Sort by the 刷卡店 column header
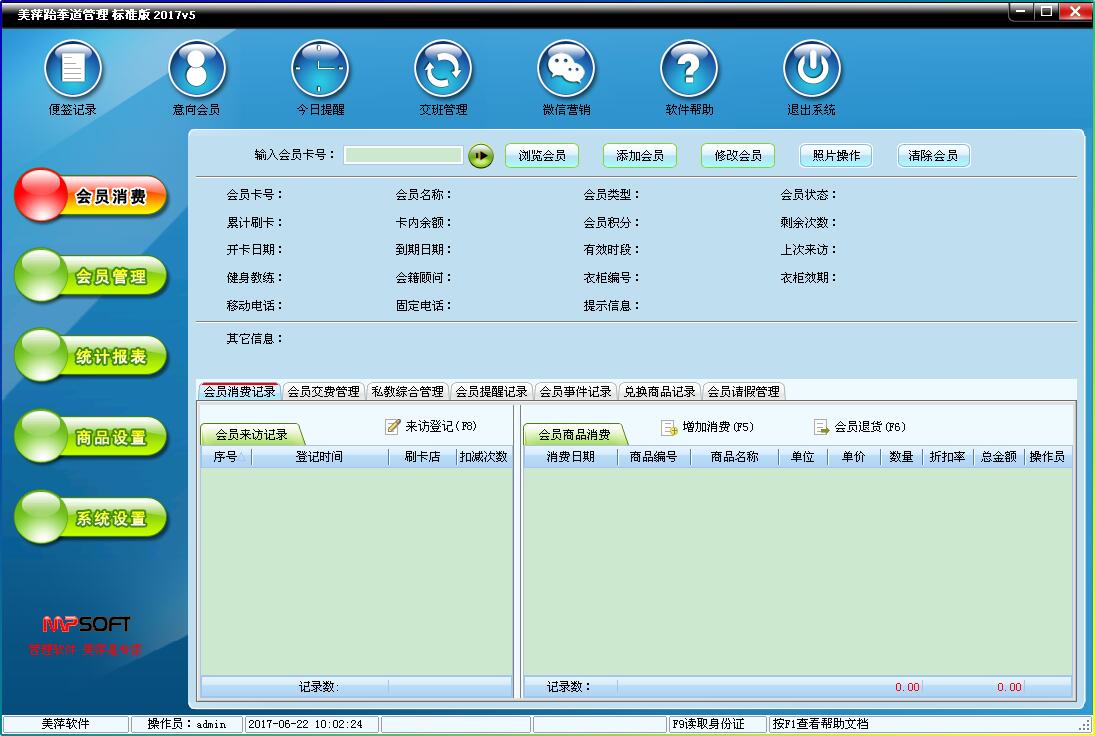This screenshot has height=736, width=1095. coord(422,457)
